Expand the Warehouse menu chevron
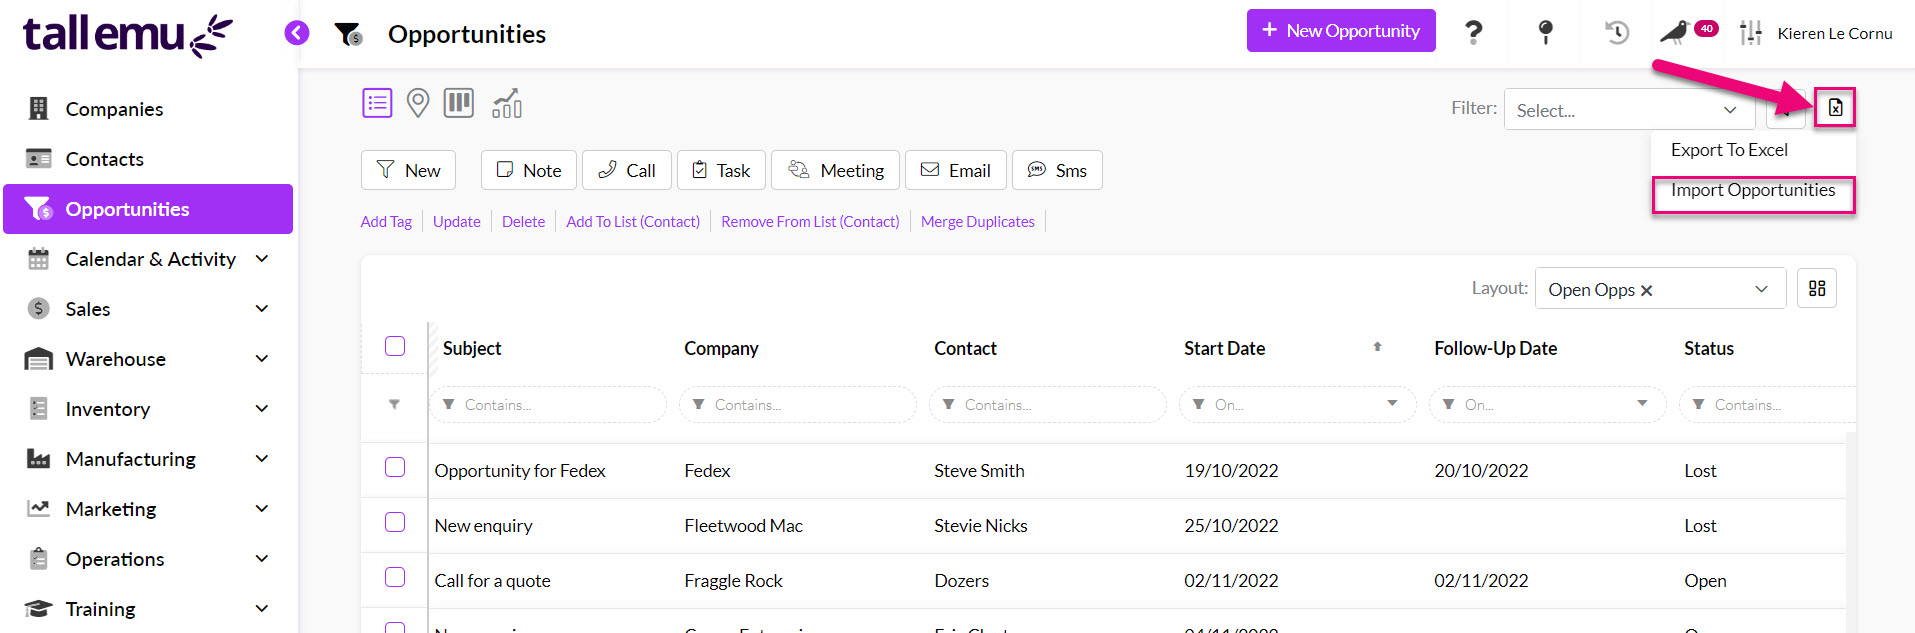Viewport: 1915px width, 633px height. [262, 358]
